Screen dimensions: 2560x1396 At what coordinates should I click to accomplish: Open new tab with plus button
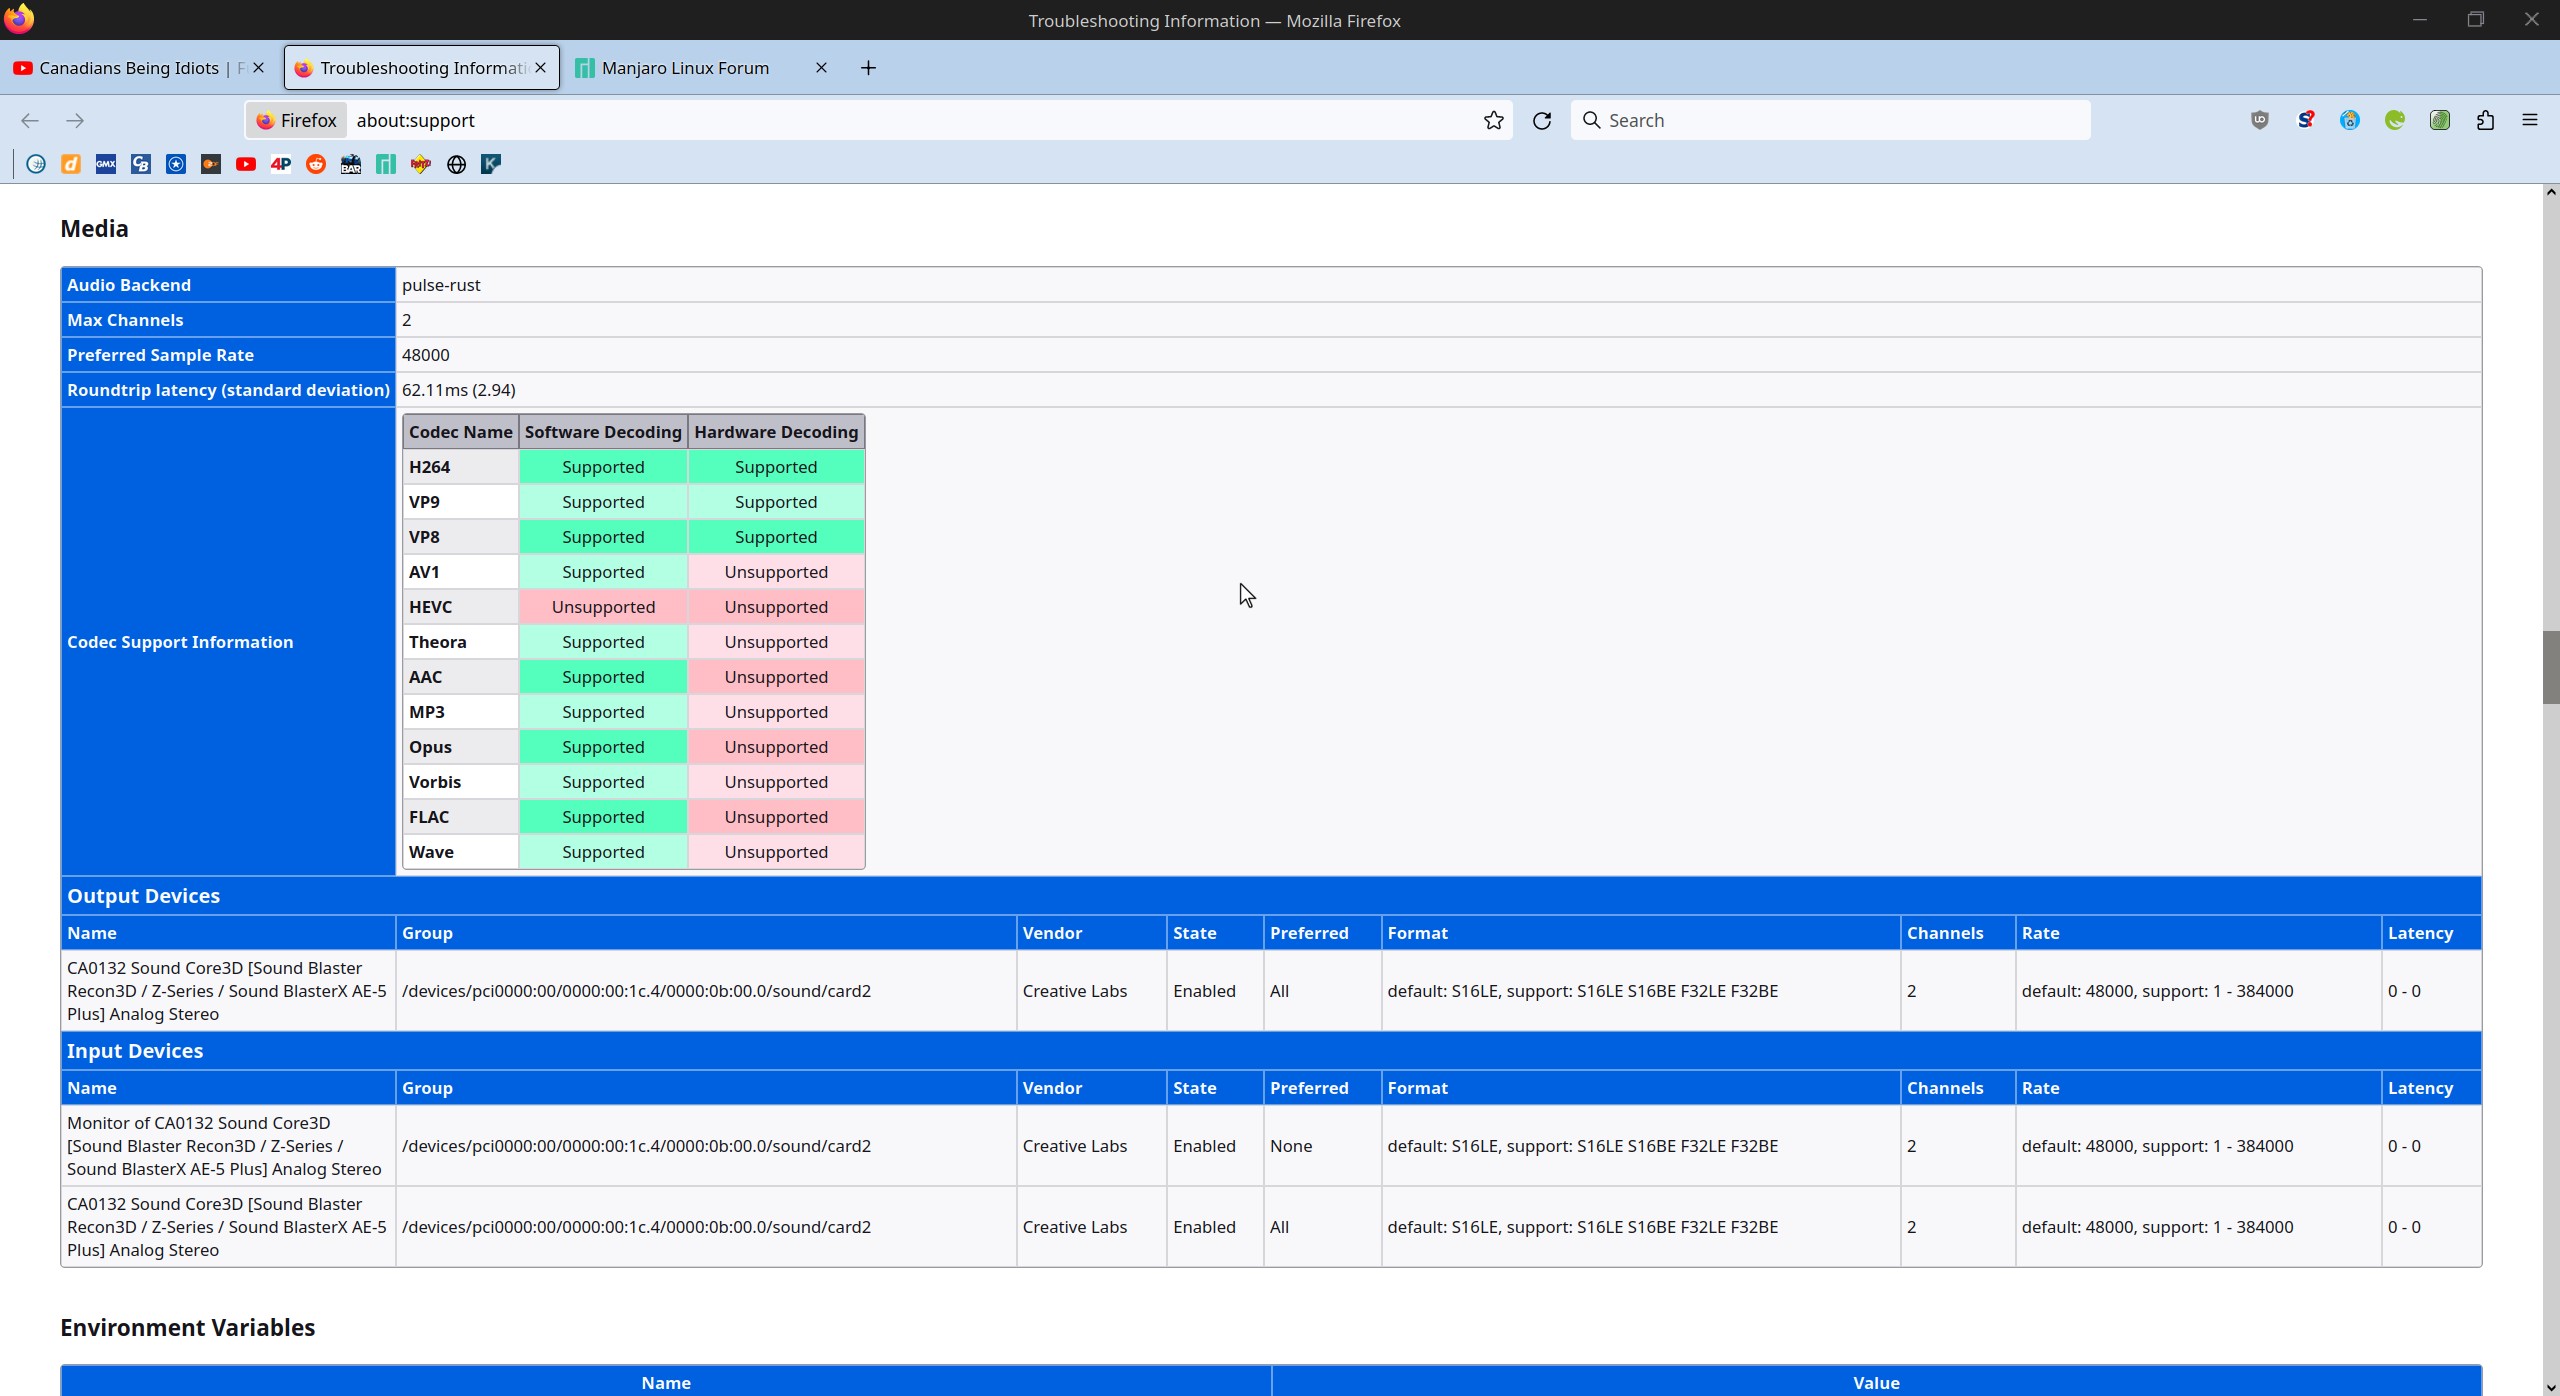coord(868,67)
